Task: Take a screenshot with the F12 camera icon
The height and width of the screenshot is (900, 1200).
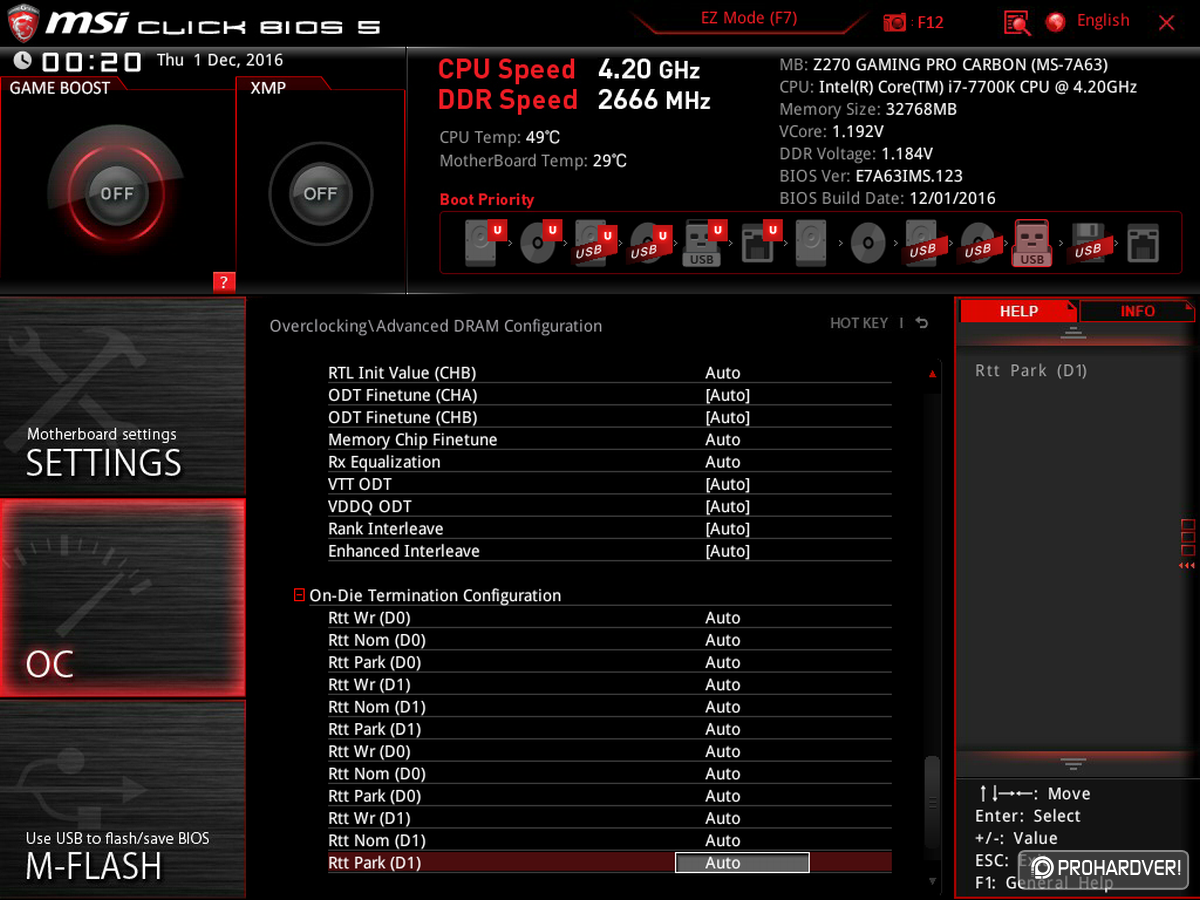Action: click(895, 22)
